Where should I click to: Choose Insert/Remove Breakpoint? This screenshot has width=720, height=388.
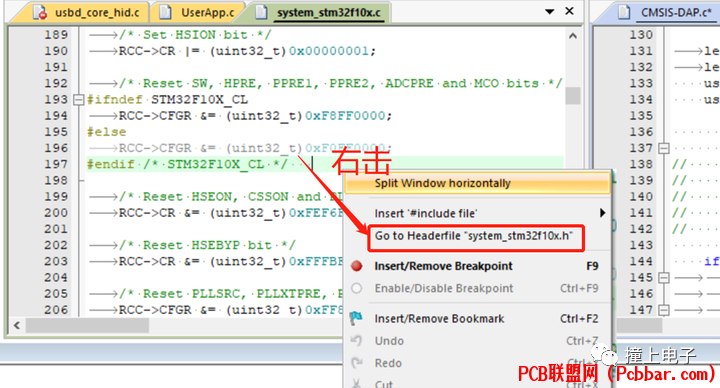478,266
